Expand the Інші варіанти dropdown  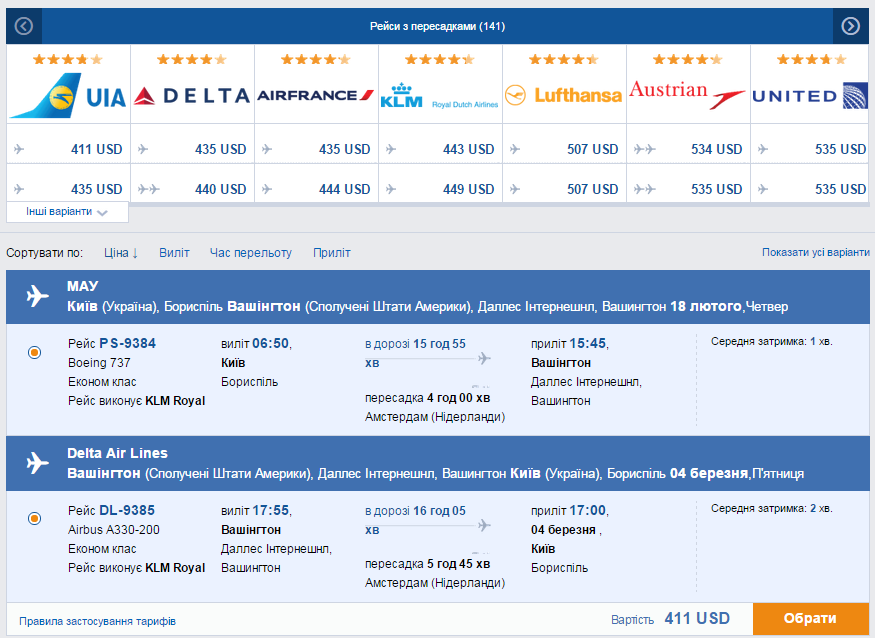click(67, 212)
